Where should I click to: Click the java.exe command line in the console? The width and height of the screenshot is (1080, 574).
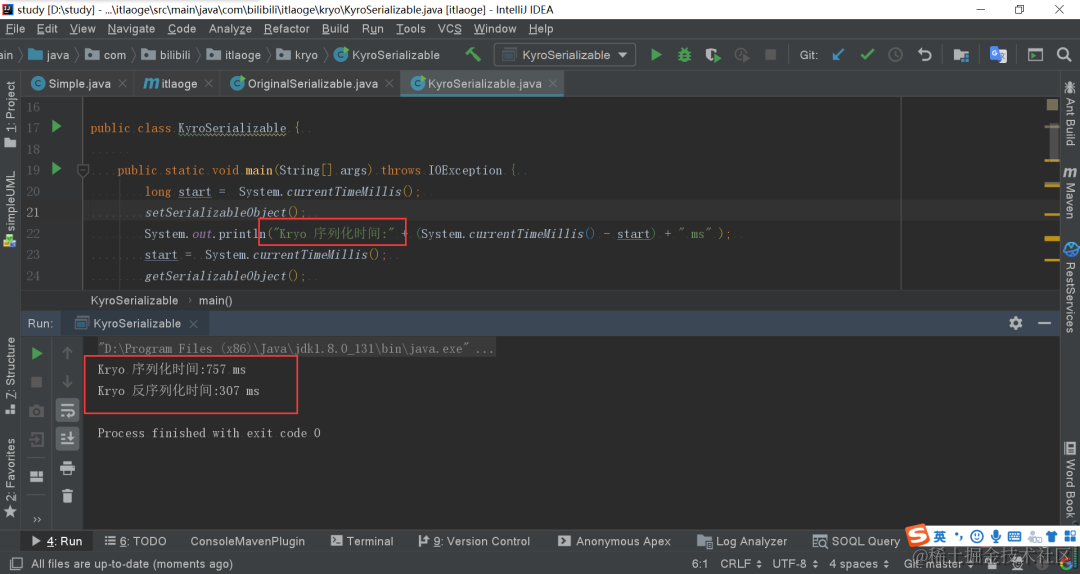pos(295,349)
